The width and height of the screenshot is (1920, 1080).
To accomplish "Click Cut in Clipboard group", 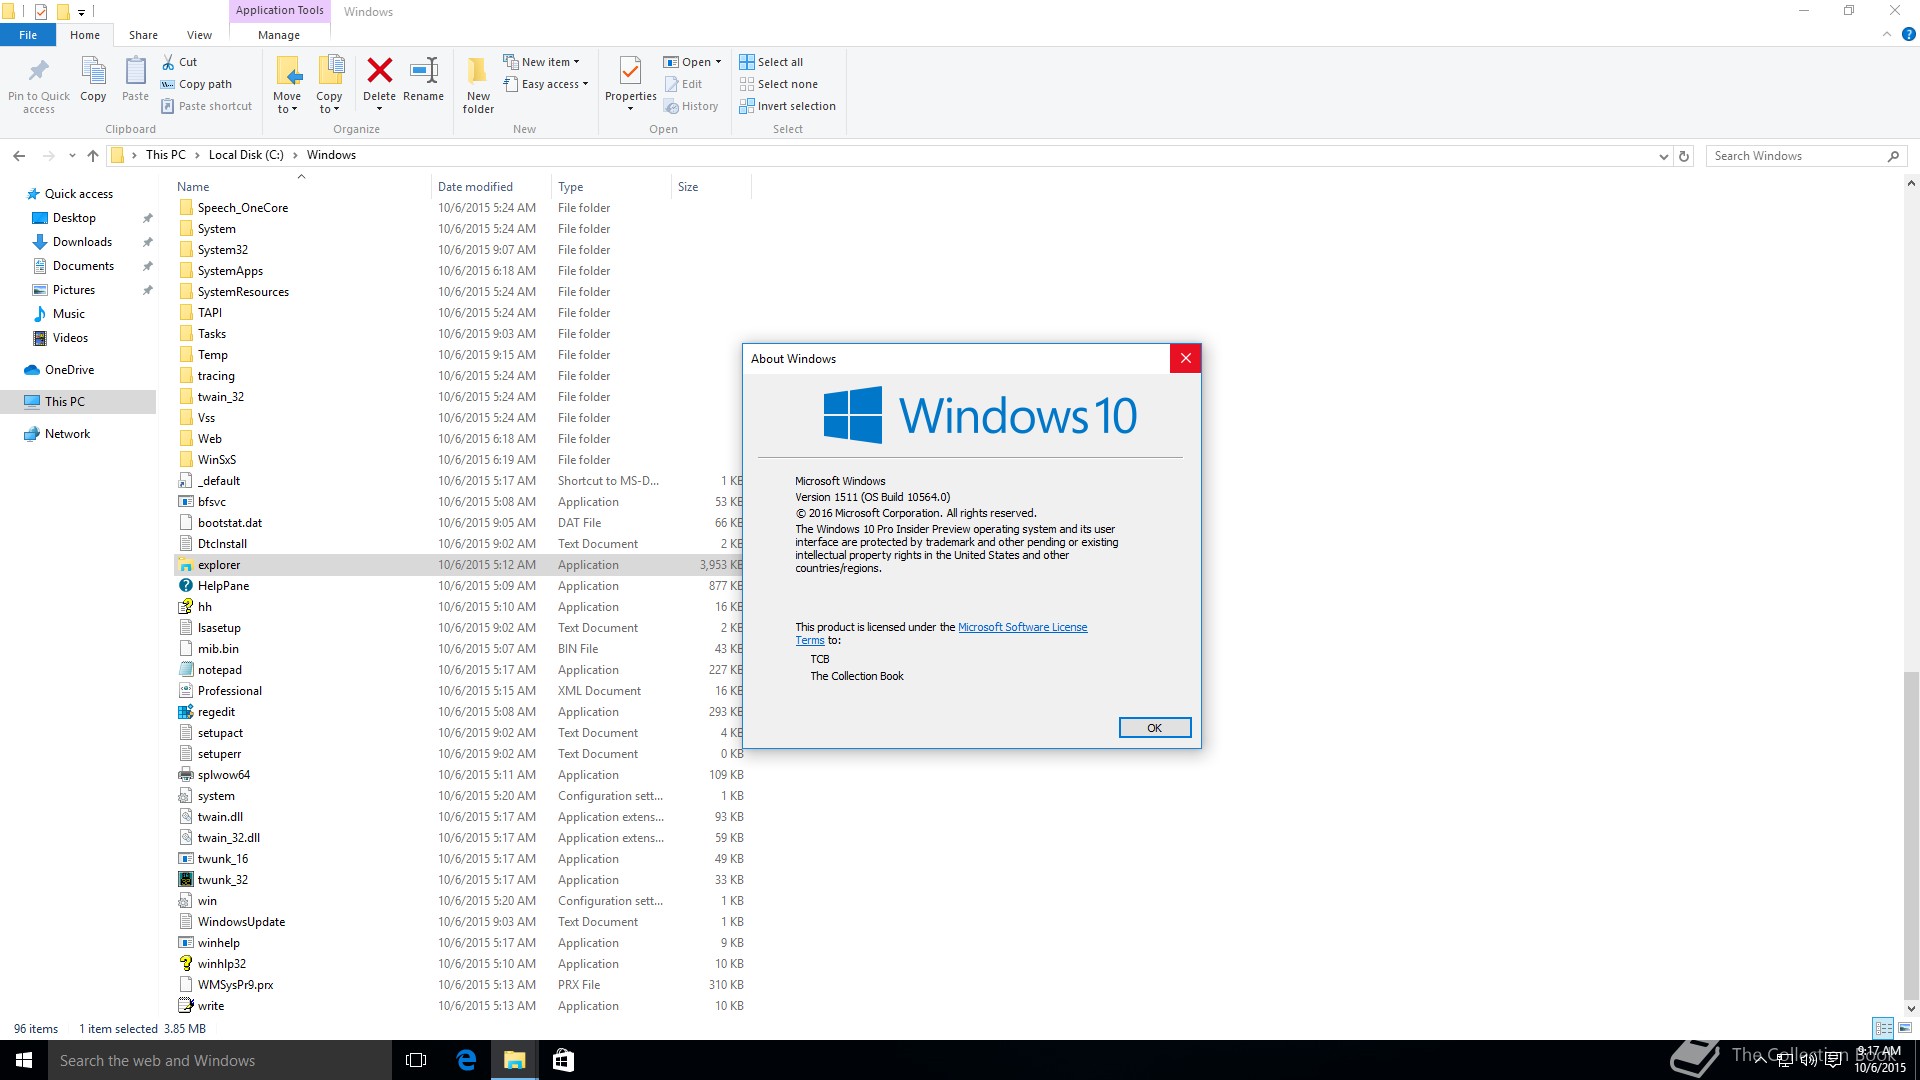I will point(180,62).
